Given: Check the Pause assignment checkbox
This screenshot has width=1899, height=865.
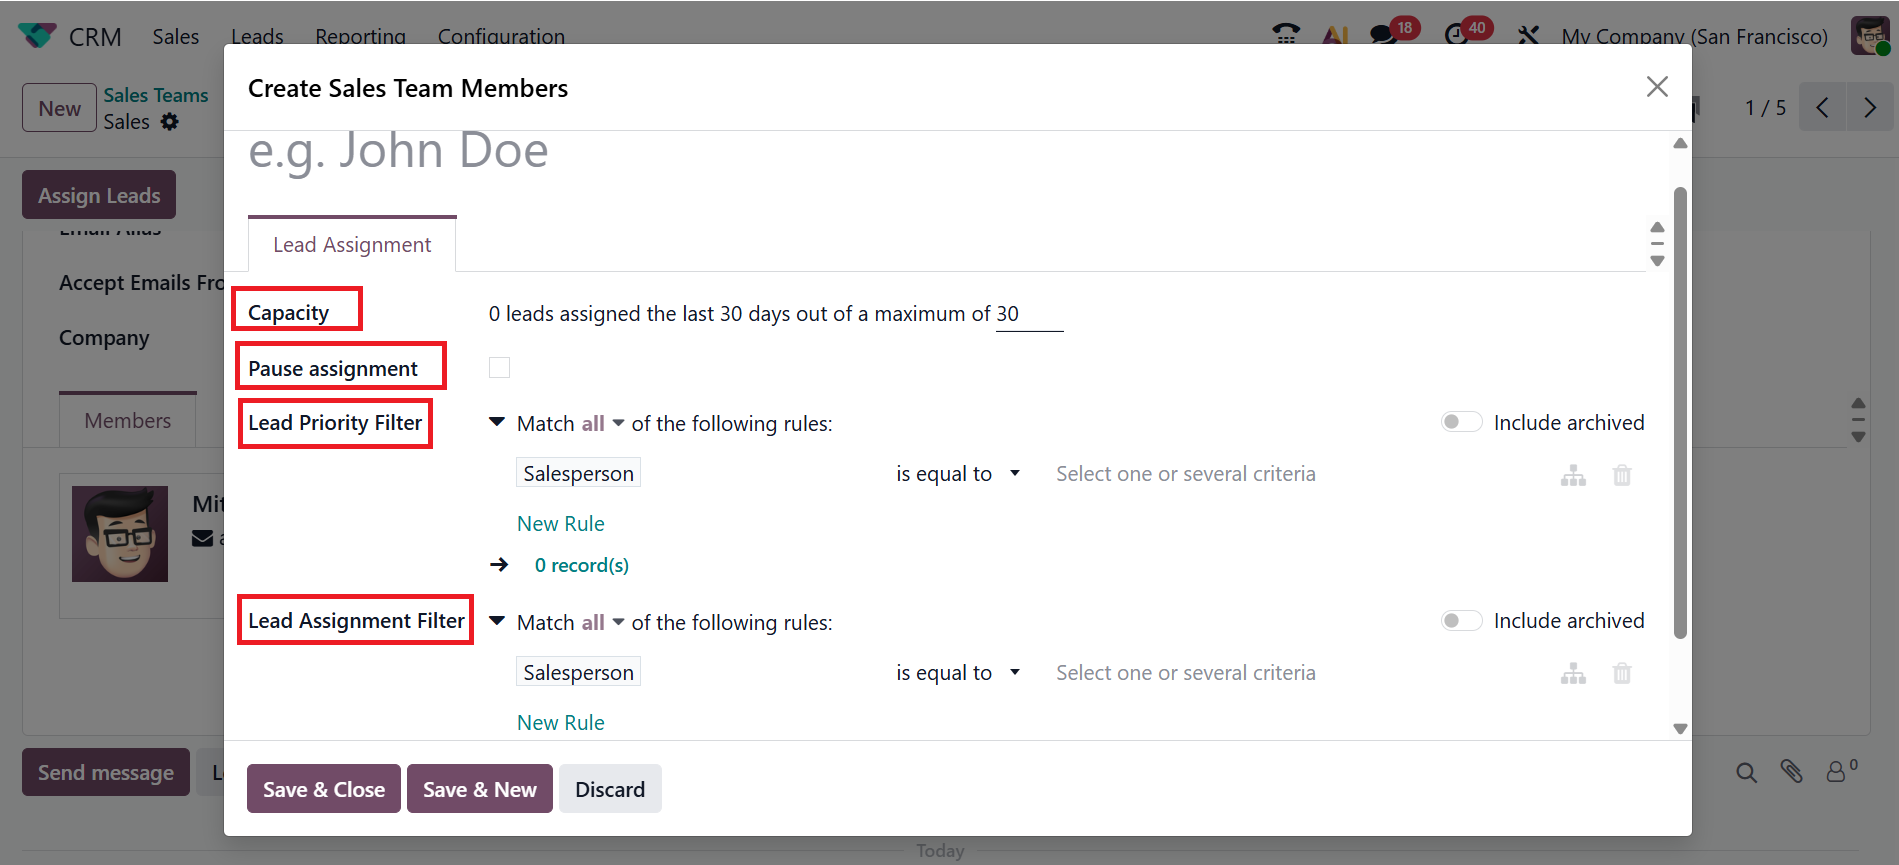Looking at the screenshot, I should click(x=499, y=368).
